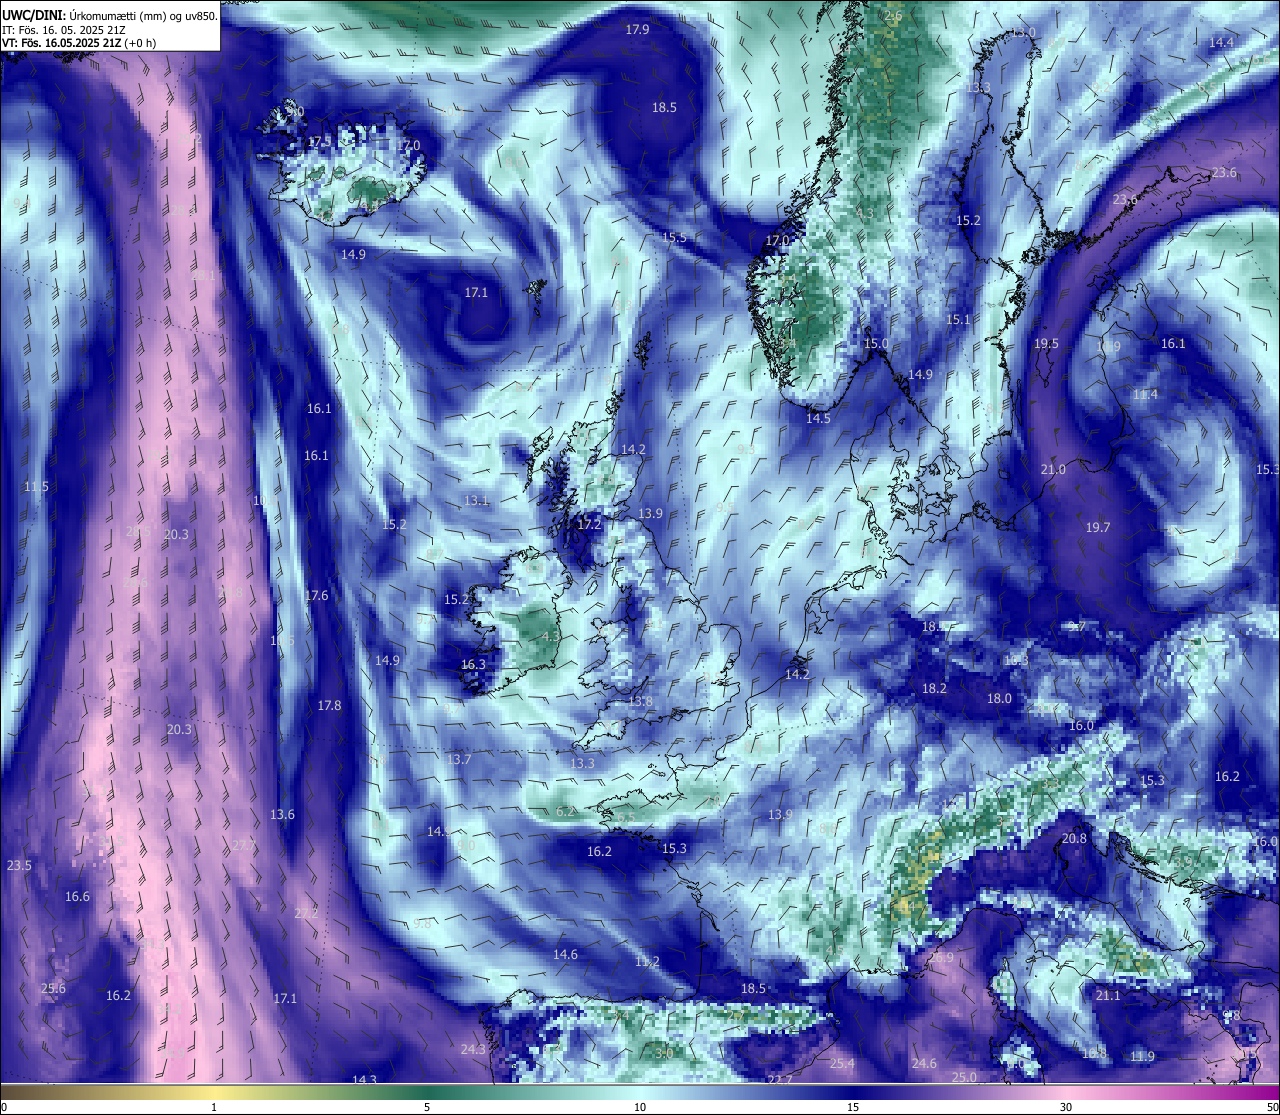Screen dimensions: 1280x1115
Task: Click the 14.5 value south of Norway
Action: [819, 419]
